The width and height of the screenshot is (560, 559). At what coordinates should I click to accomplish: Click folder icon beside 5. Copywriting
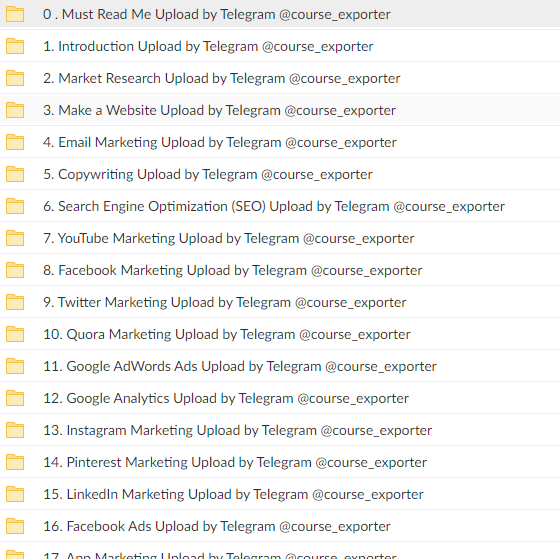coord(15,174)
